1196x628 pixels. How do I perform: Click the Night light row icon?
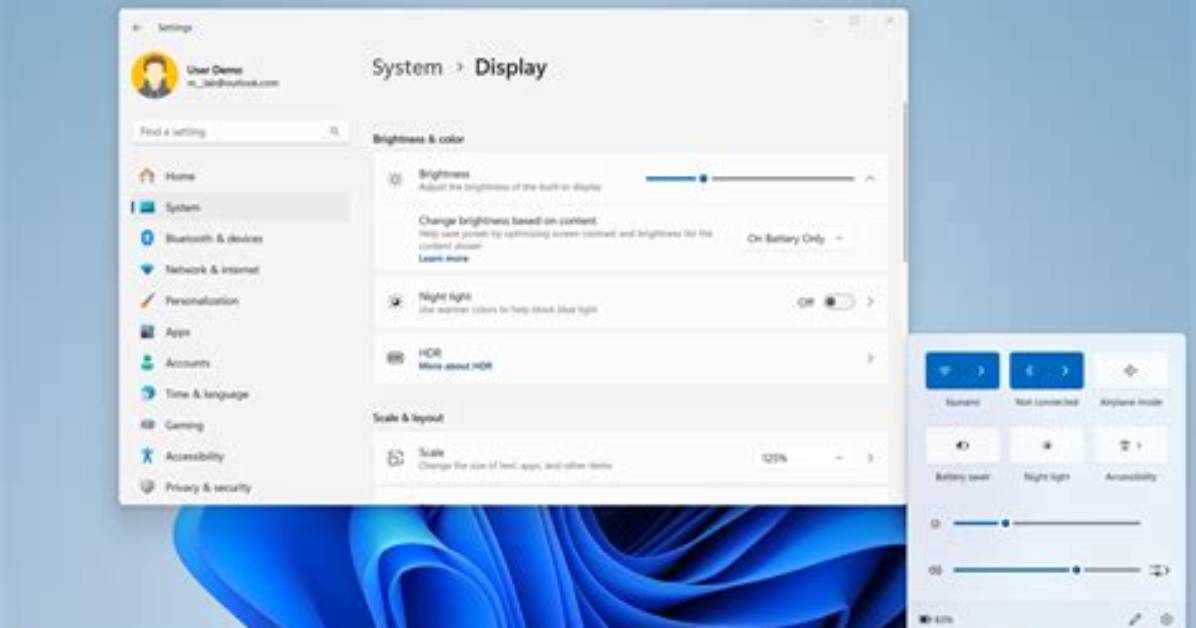click(395, 302)
